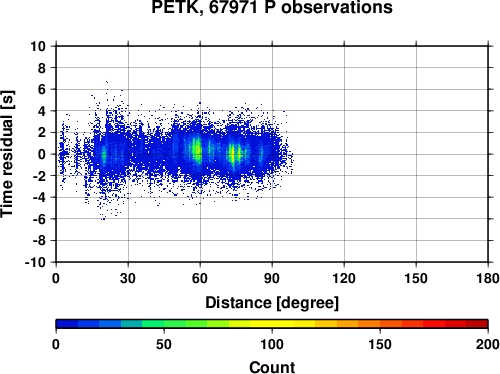Click the x-axis tick label 150
The height and width of the screenshot is (374, 500).
[416, 278]
